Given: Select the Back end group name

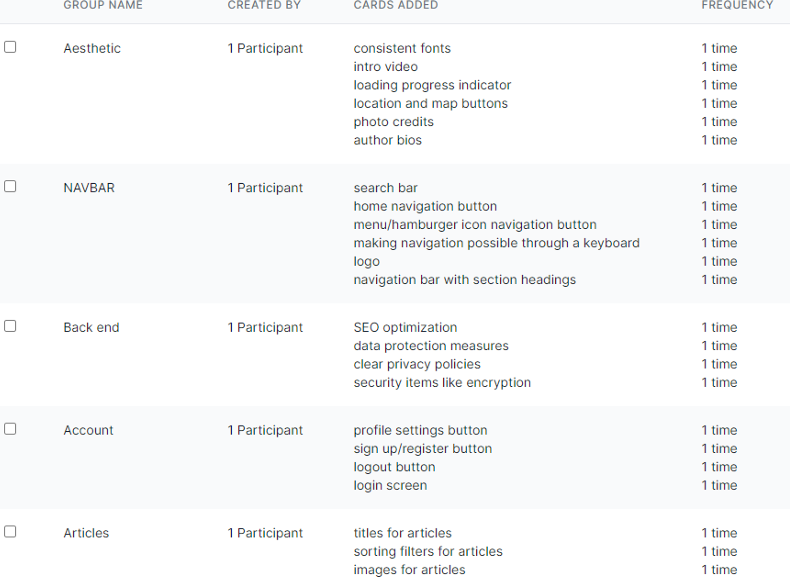Looking at the screenshot, I should pyautogui.click(x=91, y=327).
